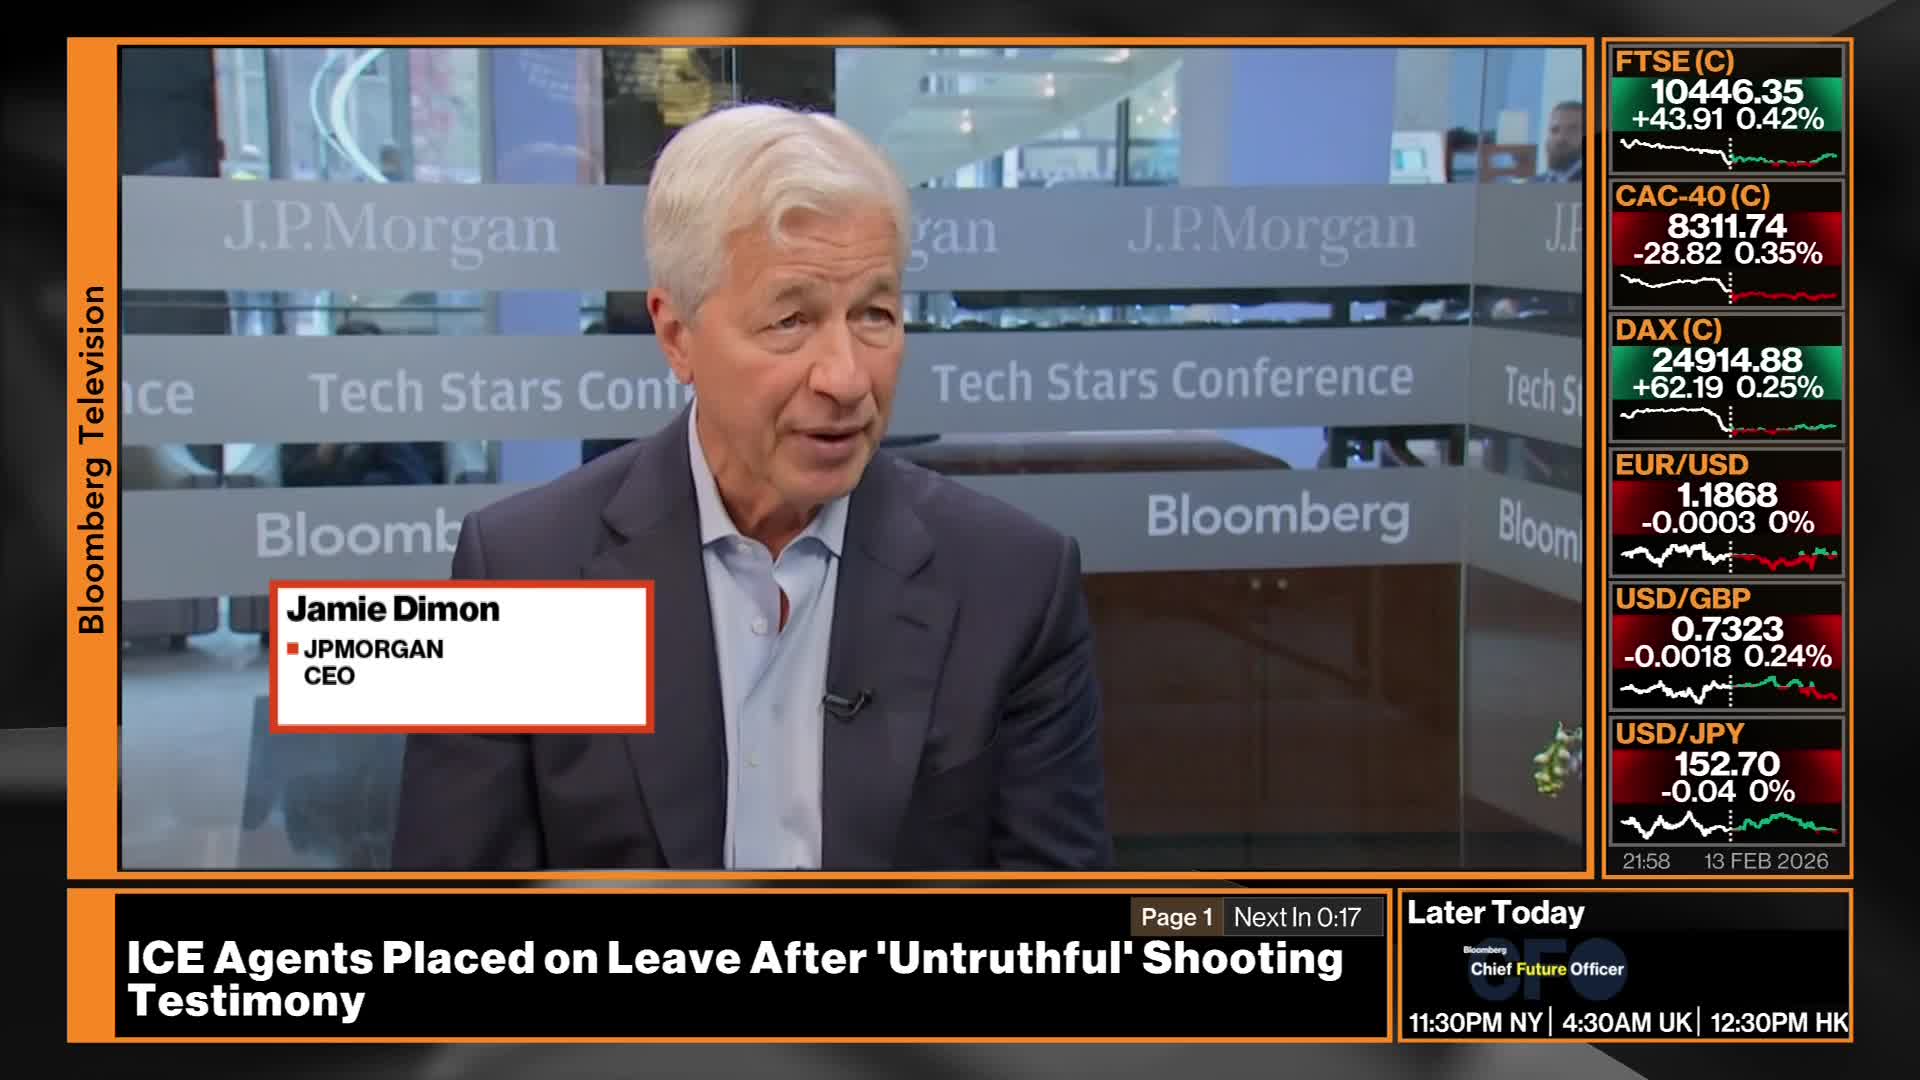Click the vertical Bloomberg Television label
The width and height of the screenshot is (1920, 1080).
point(92,460)
